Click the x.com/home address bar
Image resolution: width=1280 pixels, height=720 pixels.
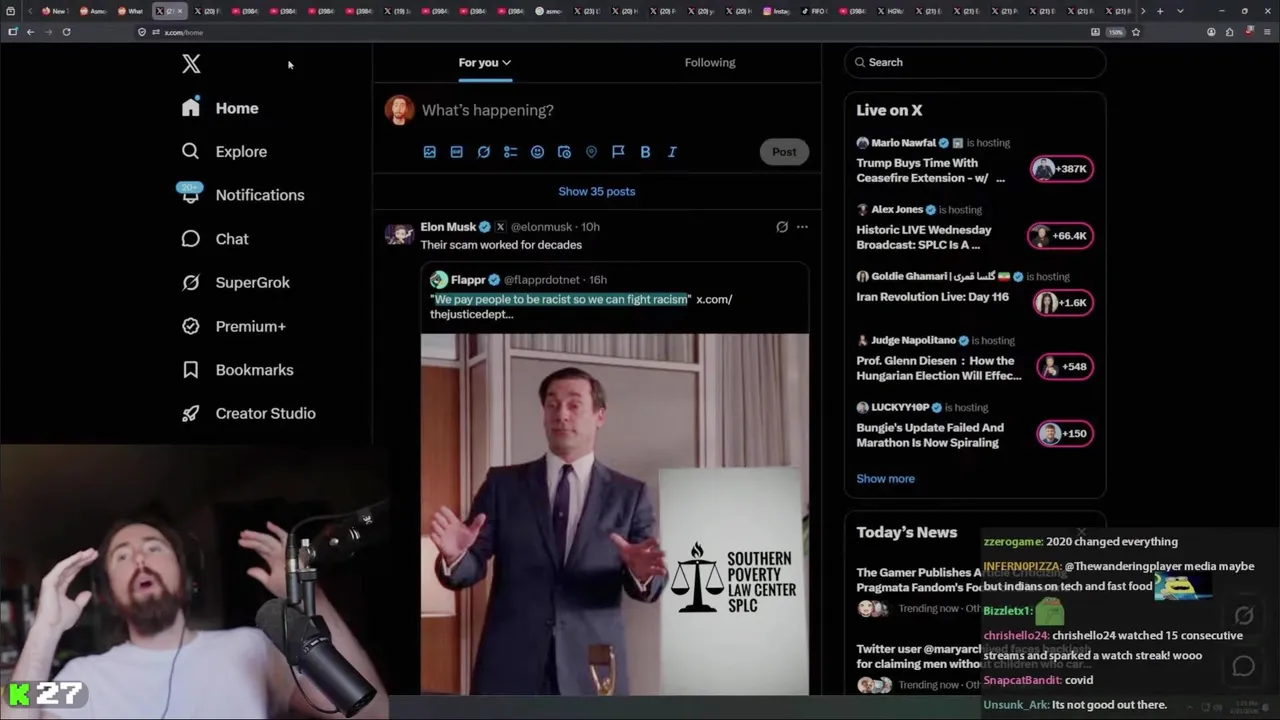pyautogui.click(x=610, y=32)
